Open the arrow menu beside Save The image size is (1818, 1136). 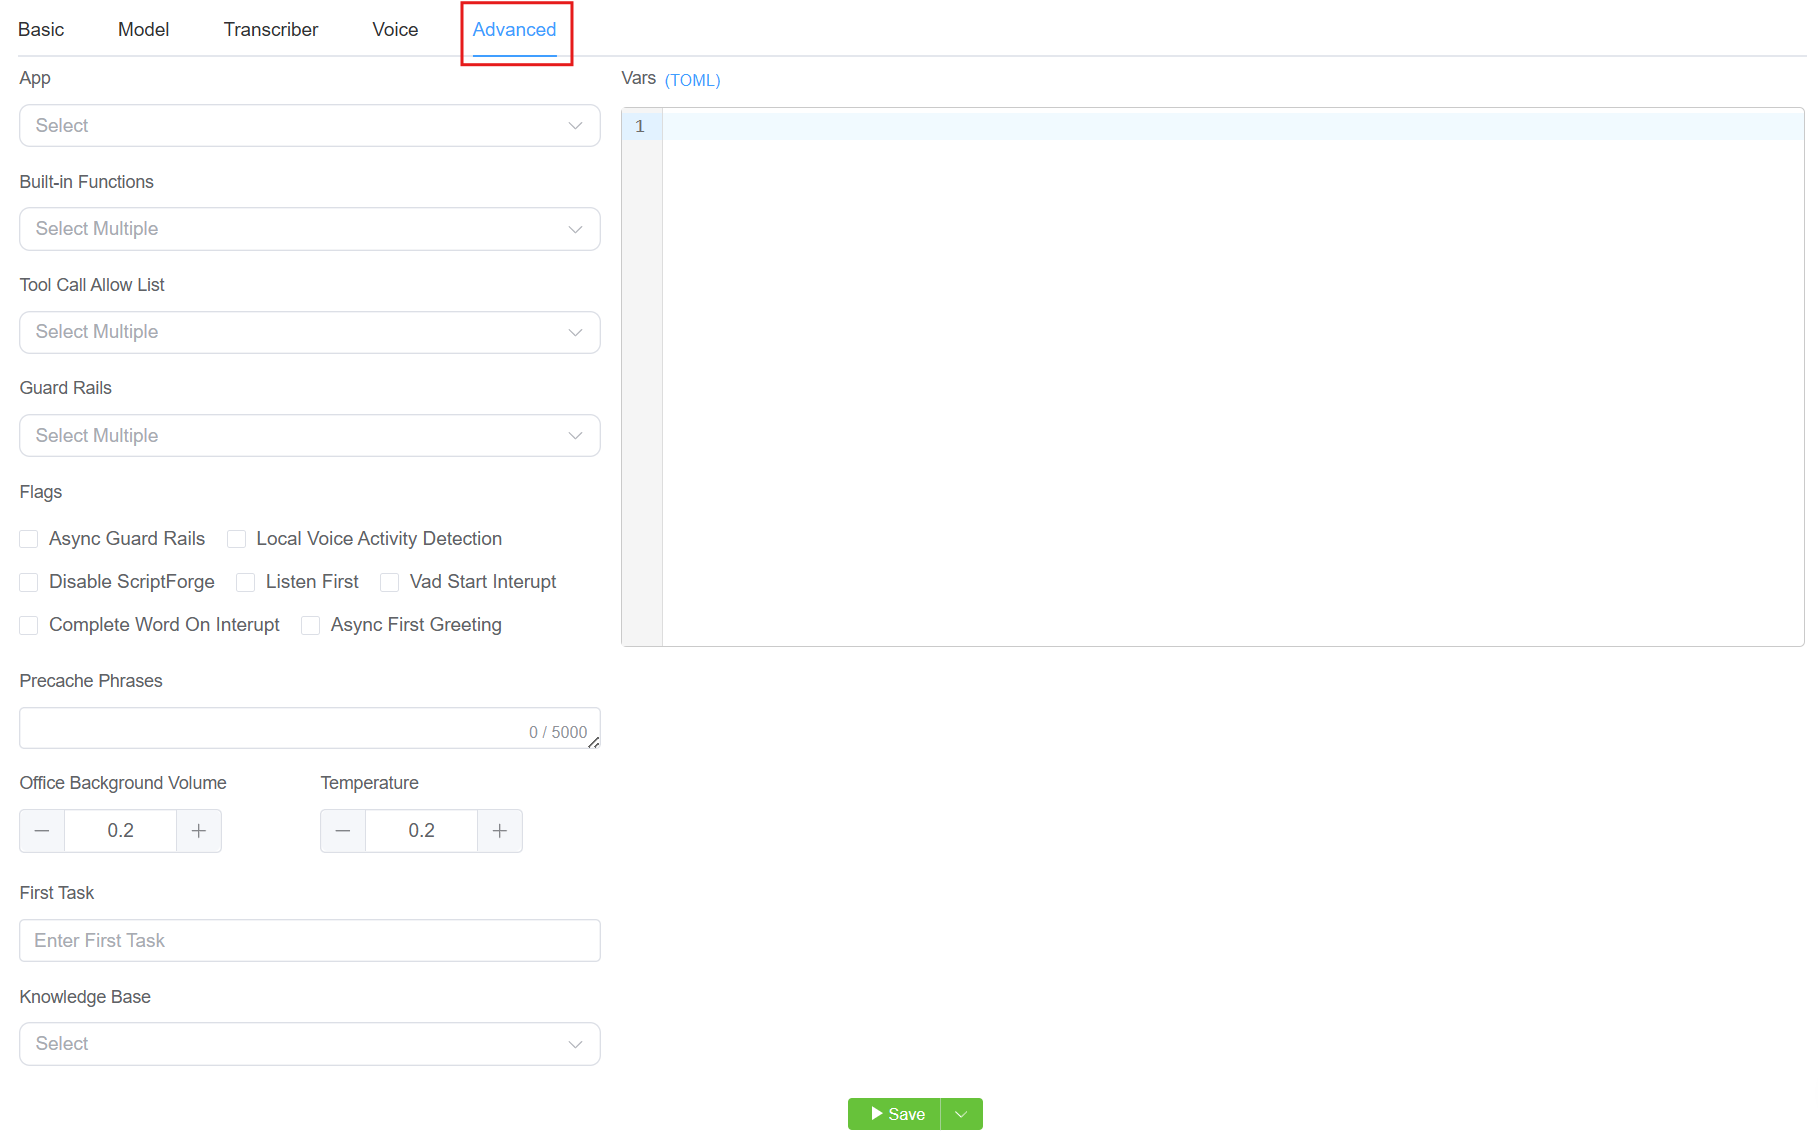coord(962,1114)
